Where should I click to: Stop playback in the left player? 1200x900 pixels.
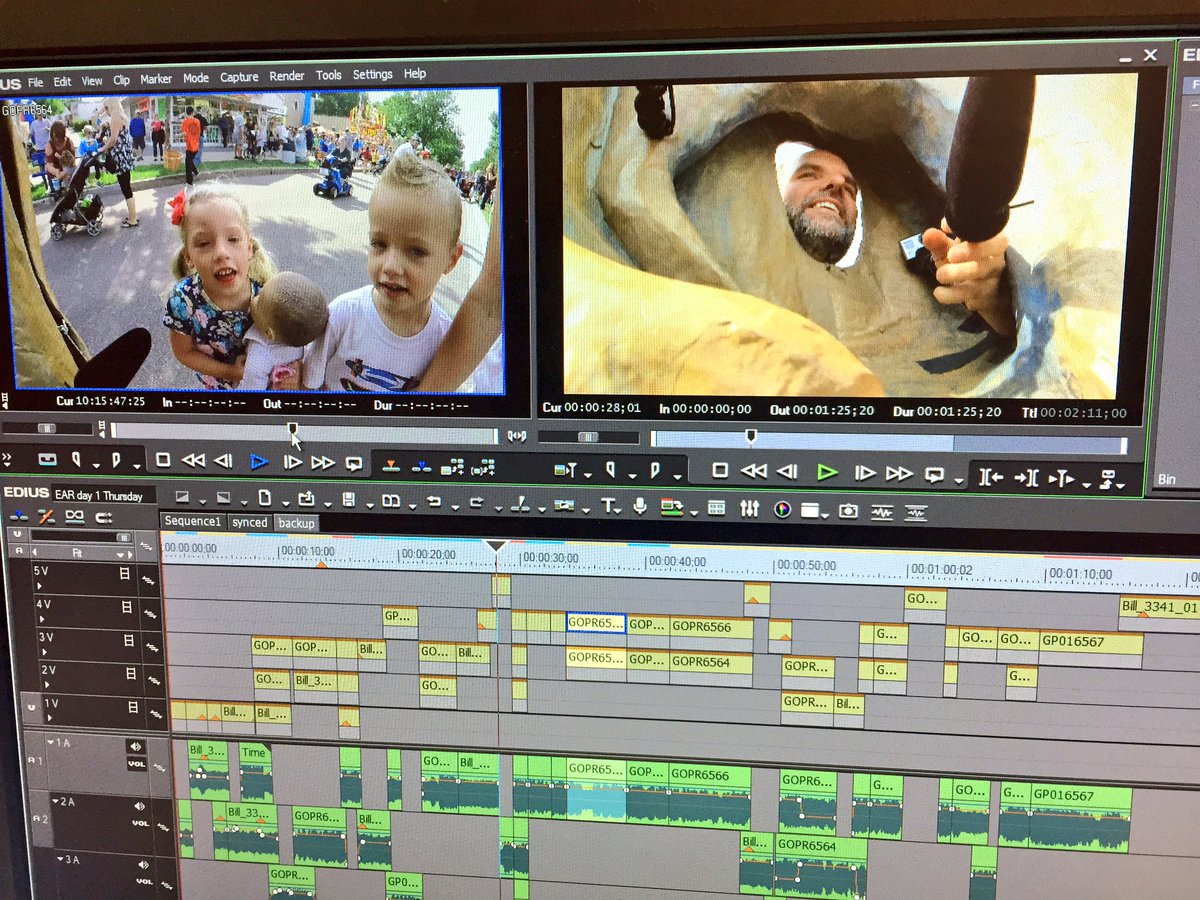[x=163, y=461]
